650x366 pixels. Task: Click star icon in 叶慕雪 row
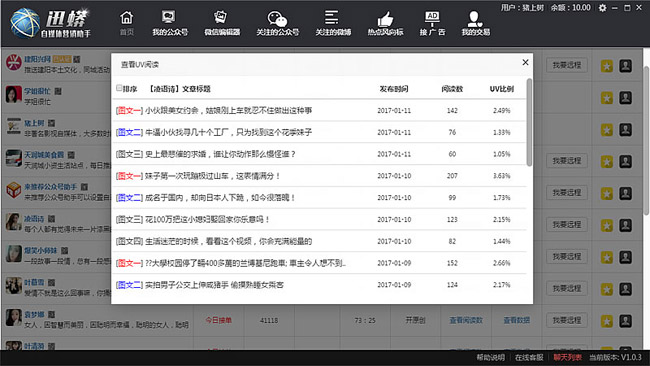606,289
